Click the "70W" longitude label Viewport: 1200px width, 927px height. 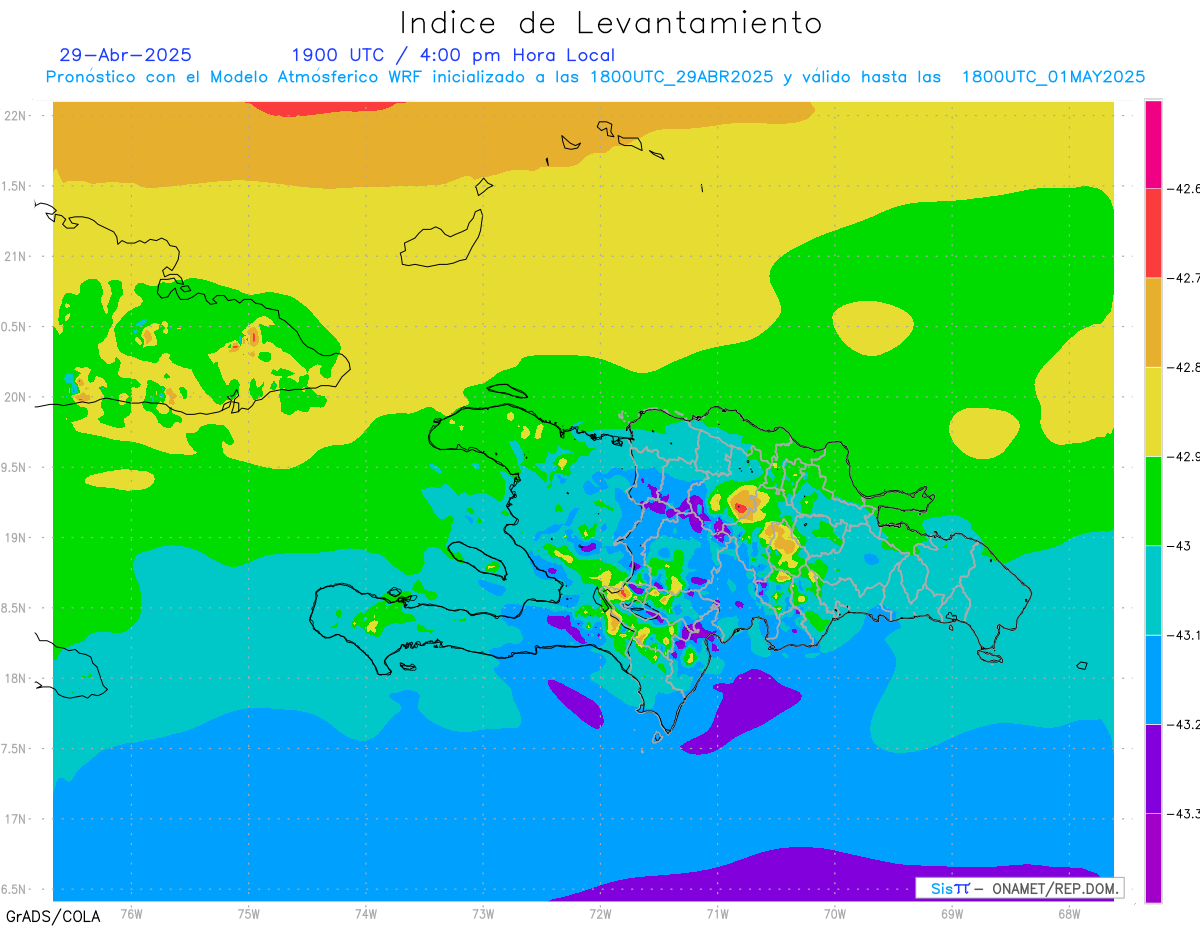click(x=835, y=912)
